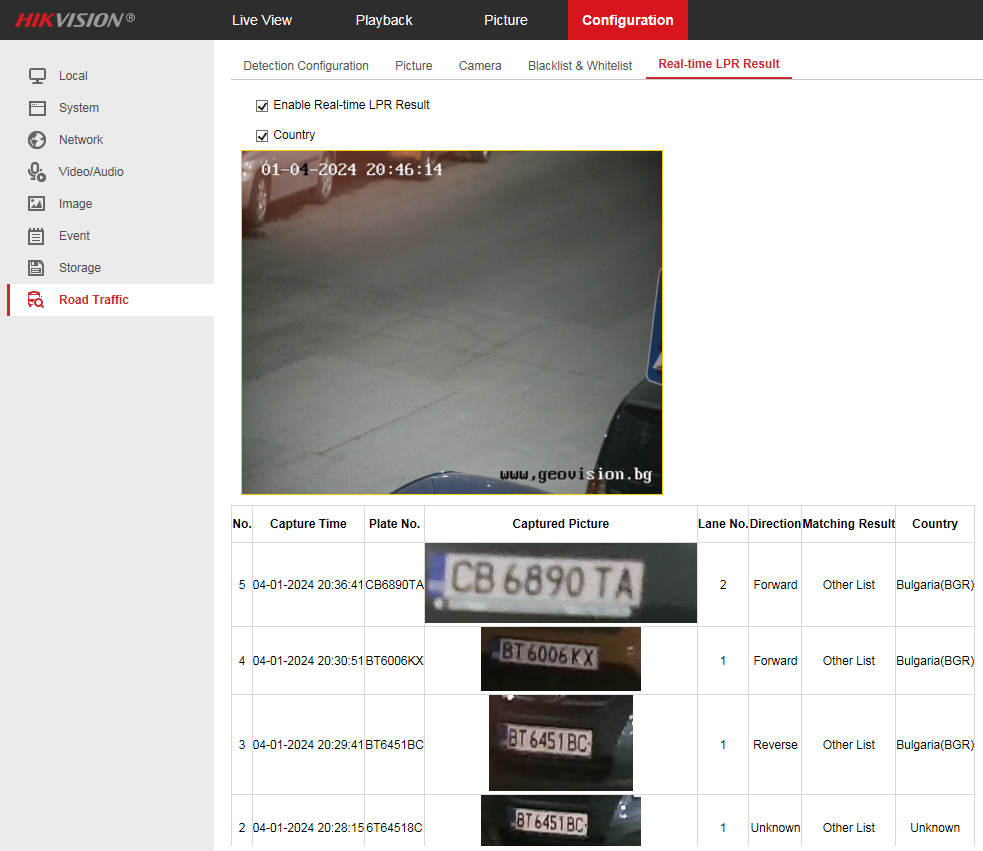
Task: Click the Image picture icon in sidebar
Action: point(37,204)
